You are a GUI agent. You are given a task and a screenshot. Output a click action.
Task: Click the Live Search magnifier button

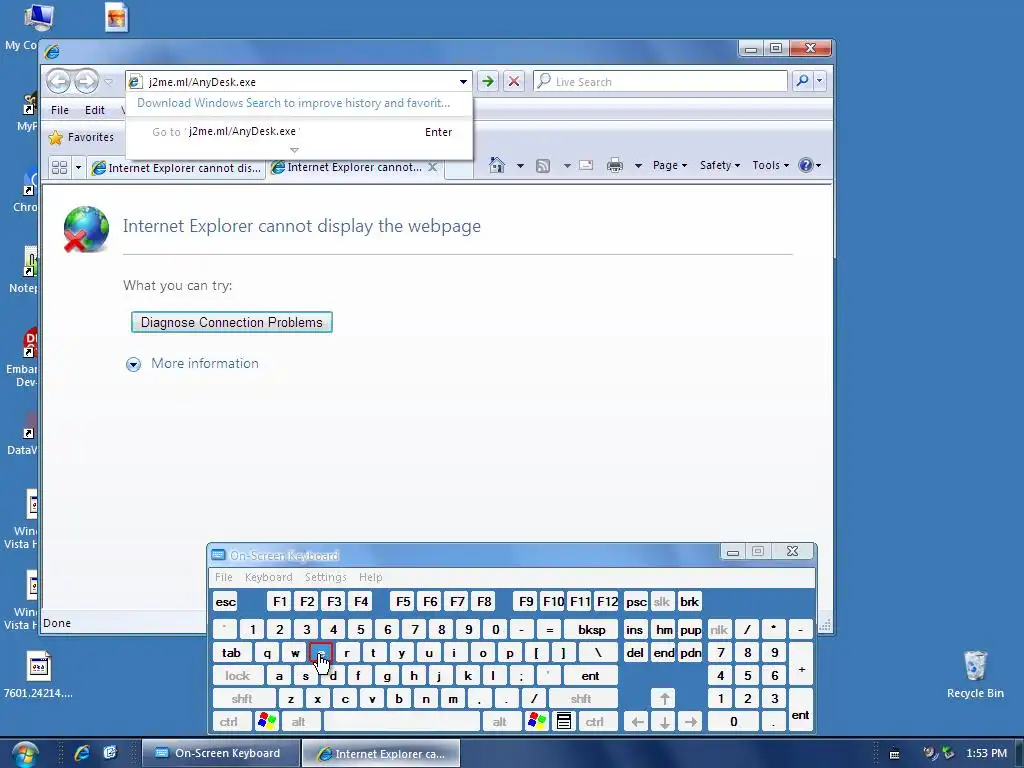point(803,81)
